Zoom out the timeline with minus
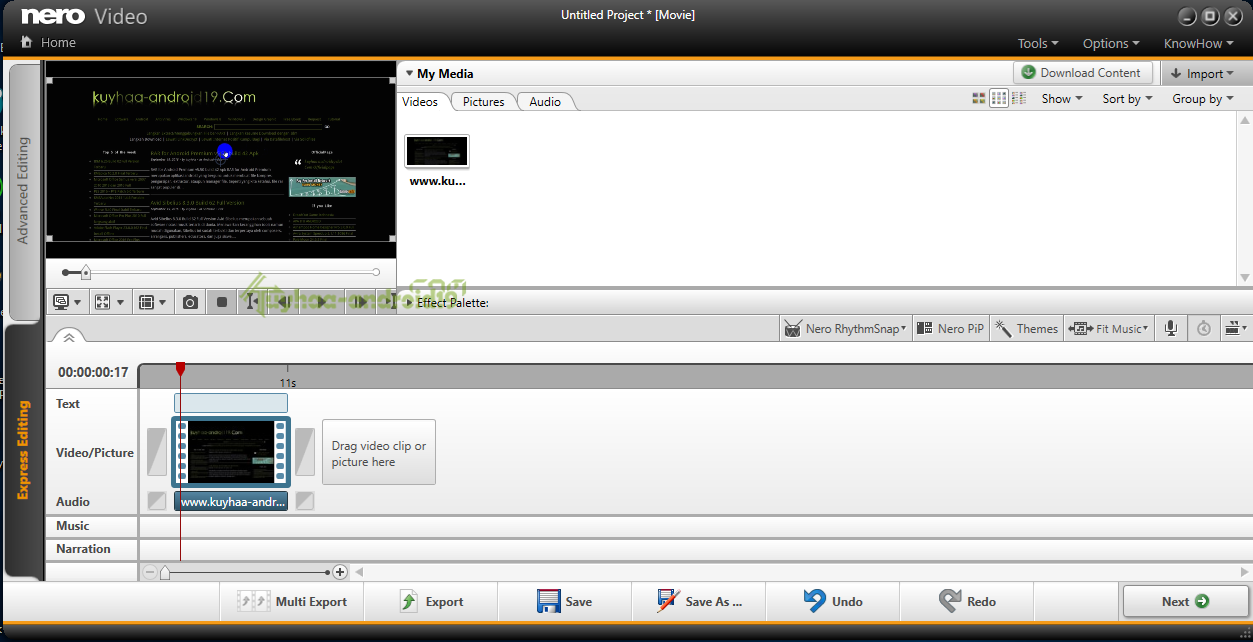 pos(150,572)
